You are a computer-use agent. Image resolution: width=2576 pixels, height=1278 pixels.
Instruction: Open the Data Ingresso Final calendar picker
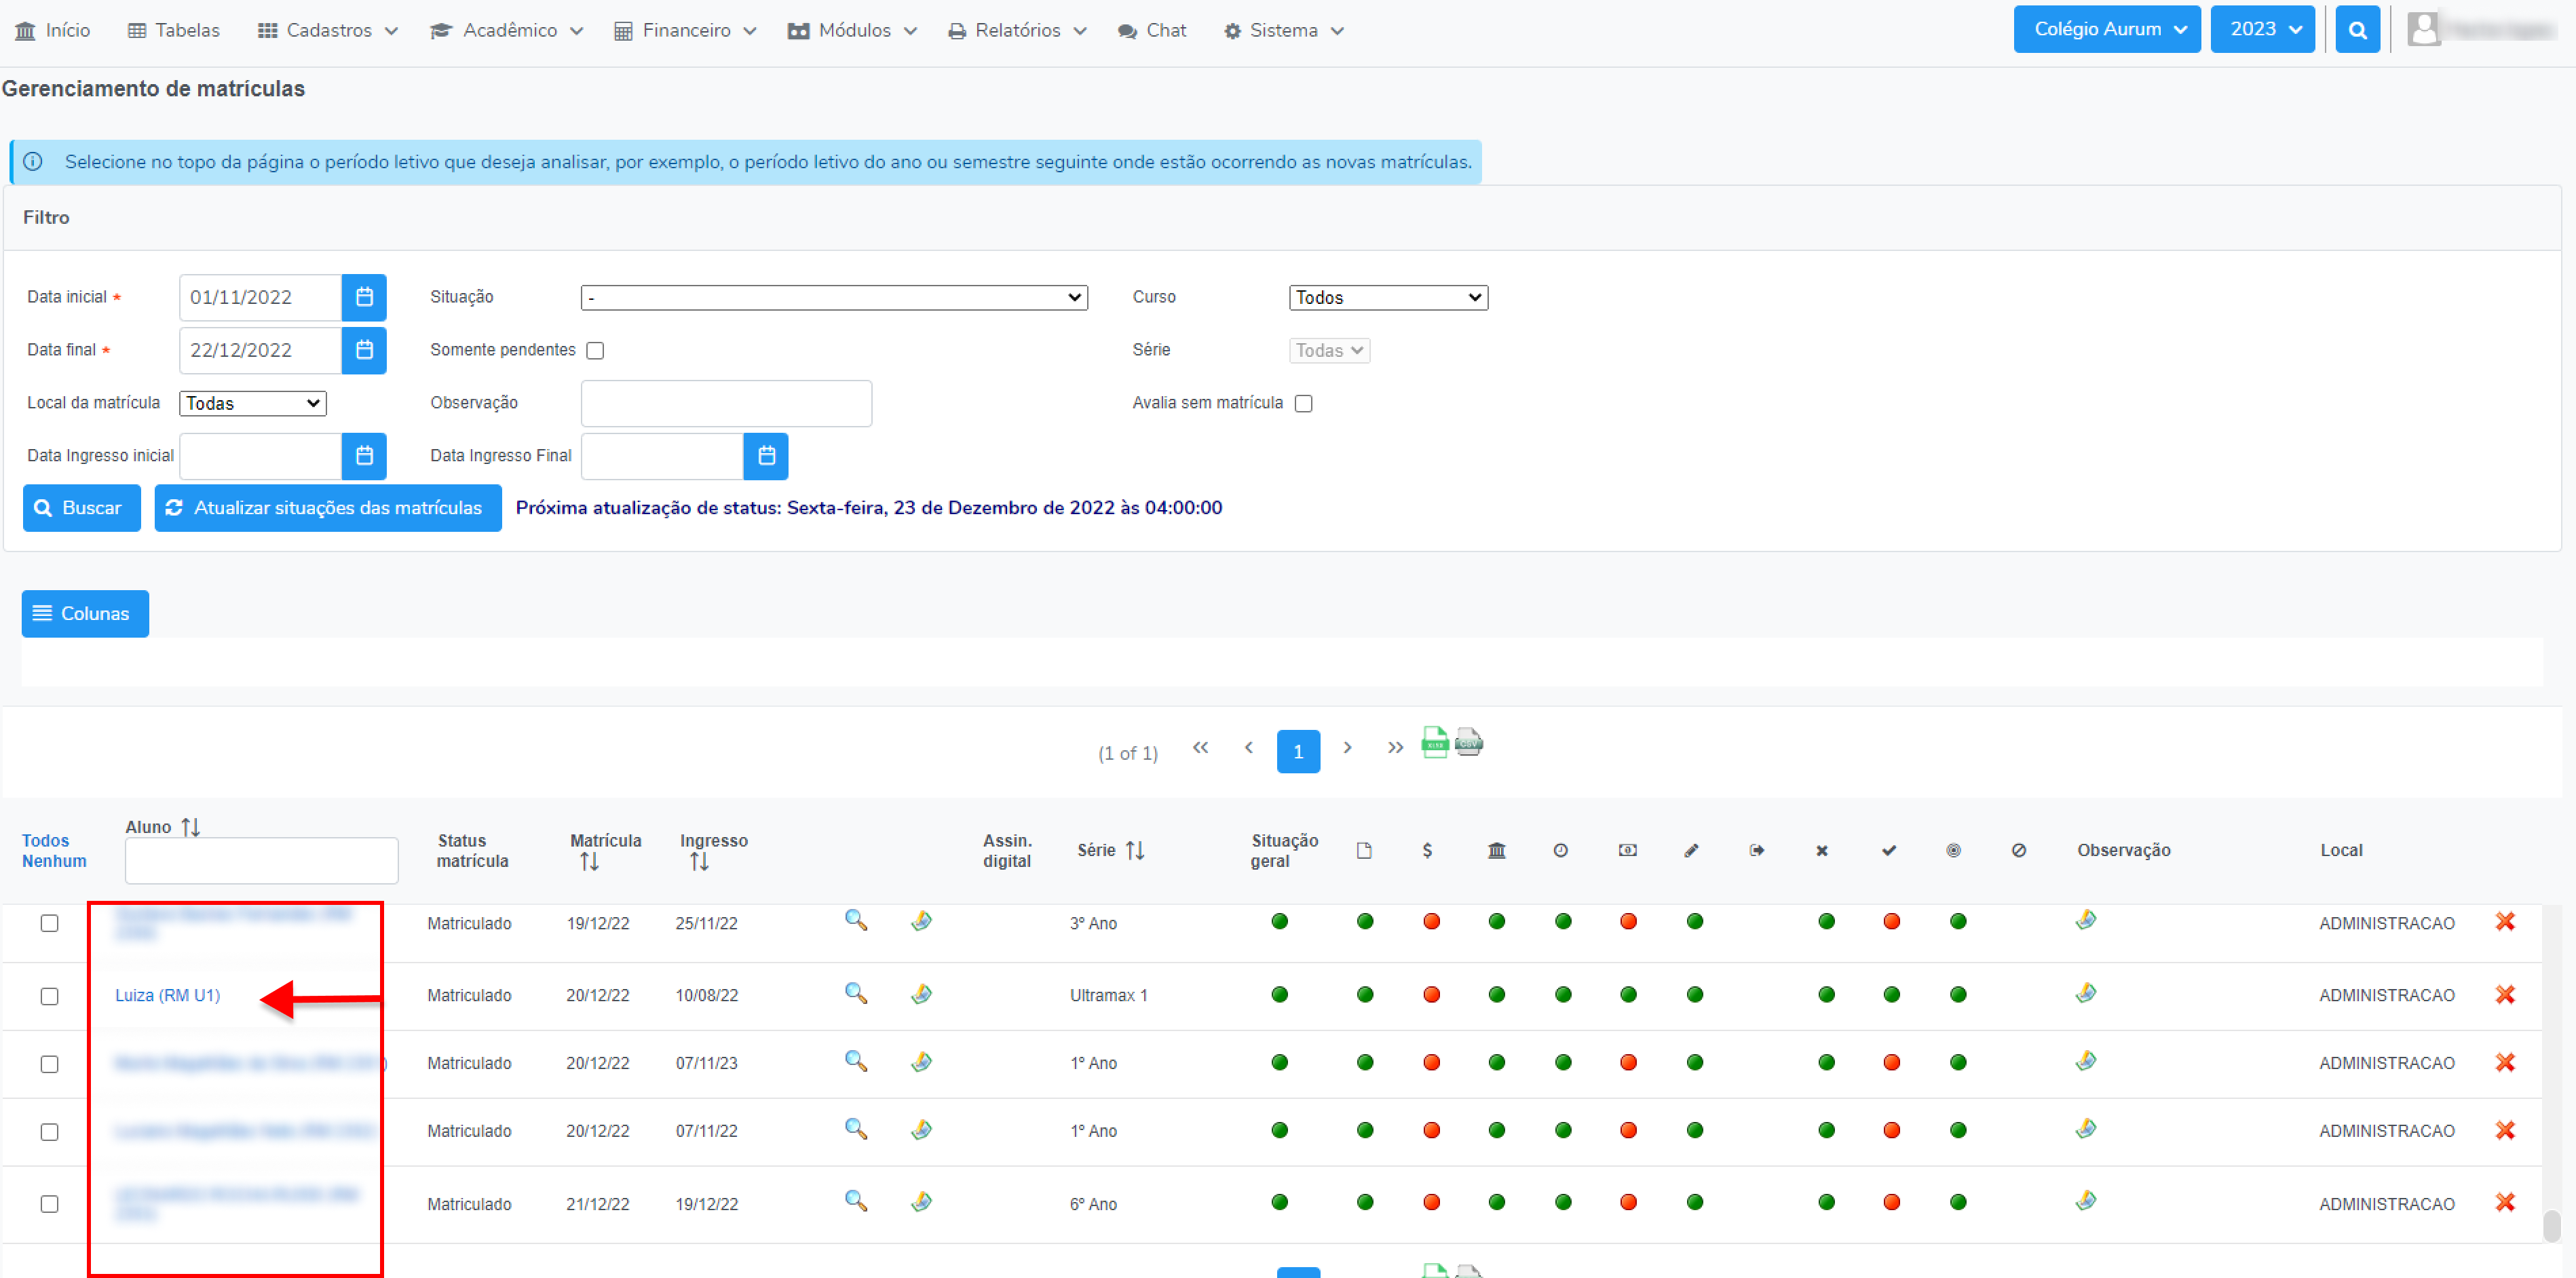click(766, 456)
